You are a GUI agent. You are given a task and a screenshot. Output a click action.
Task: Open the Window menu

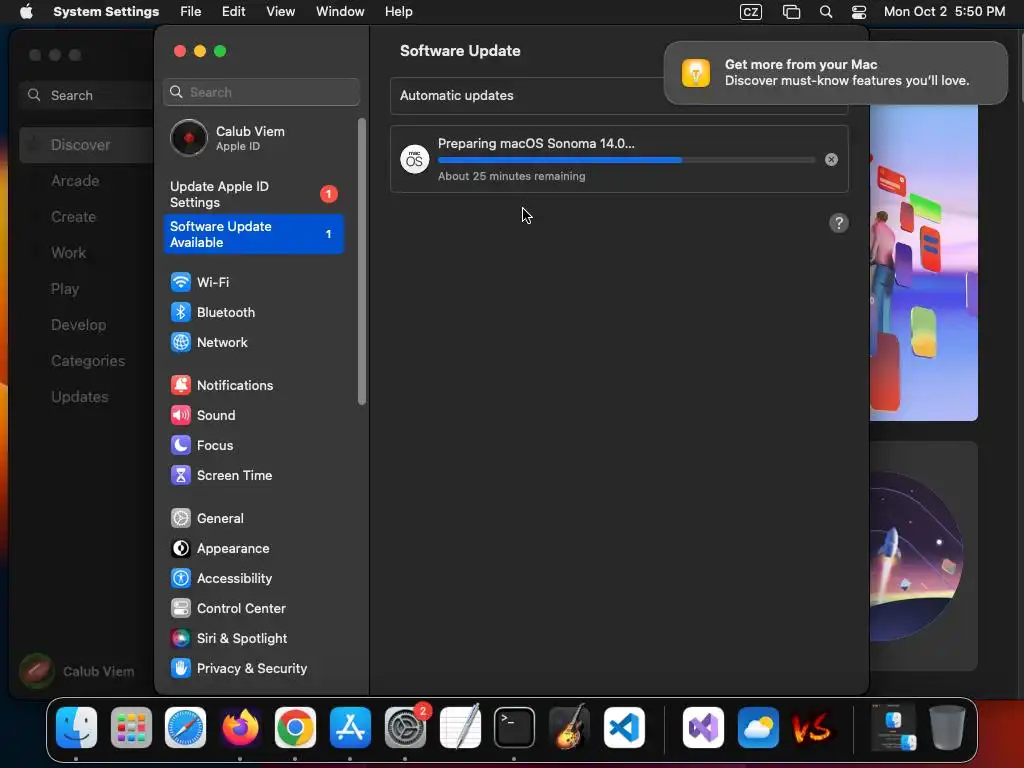(x=340, y=12)
